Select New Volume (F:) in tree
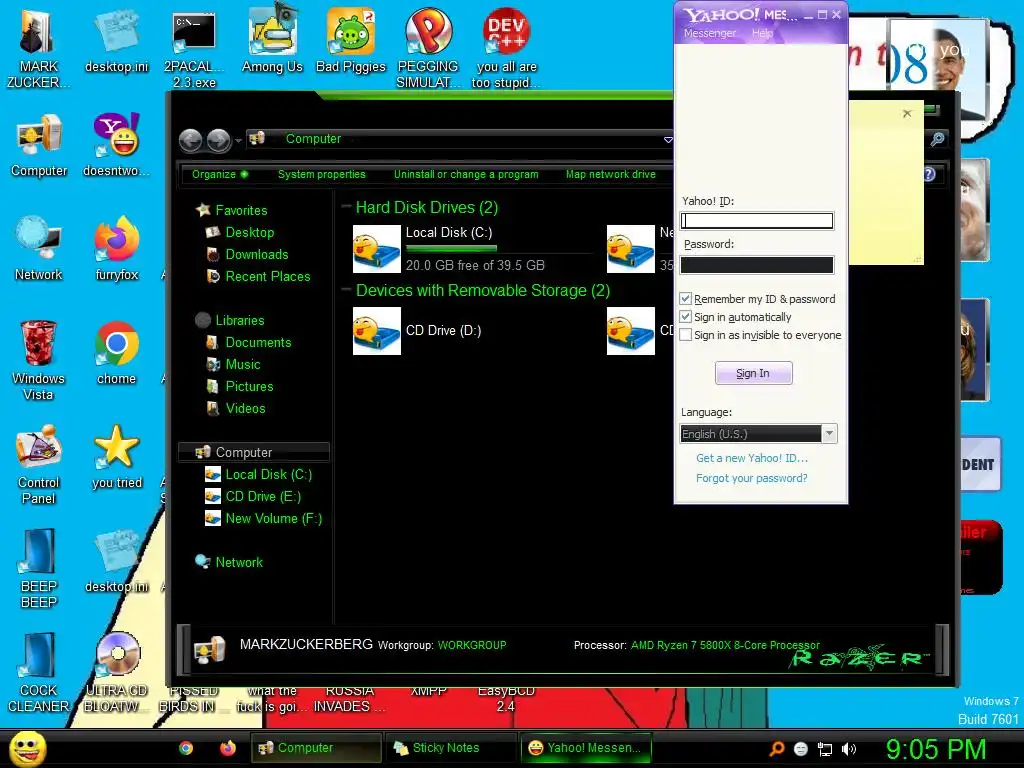The width and height of the screenshot is (1024, 768). (x=264, y=519)
